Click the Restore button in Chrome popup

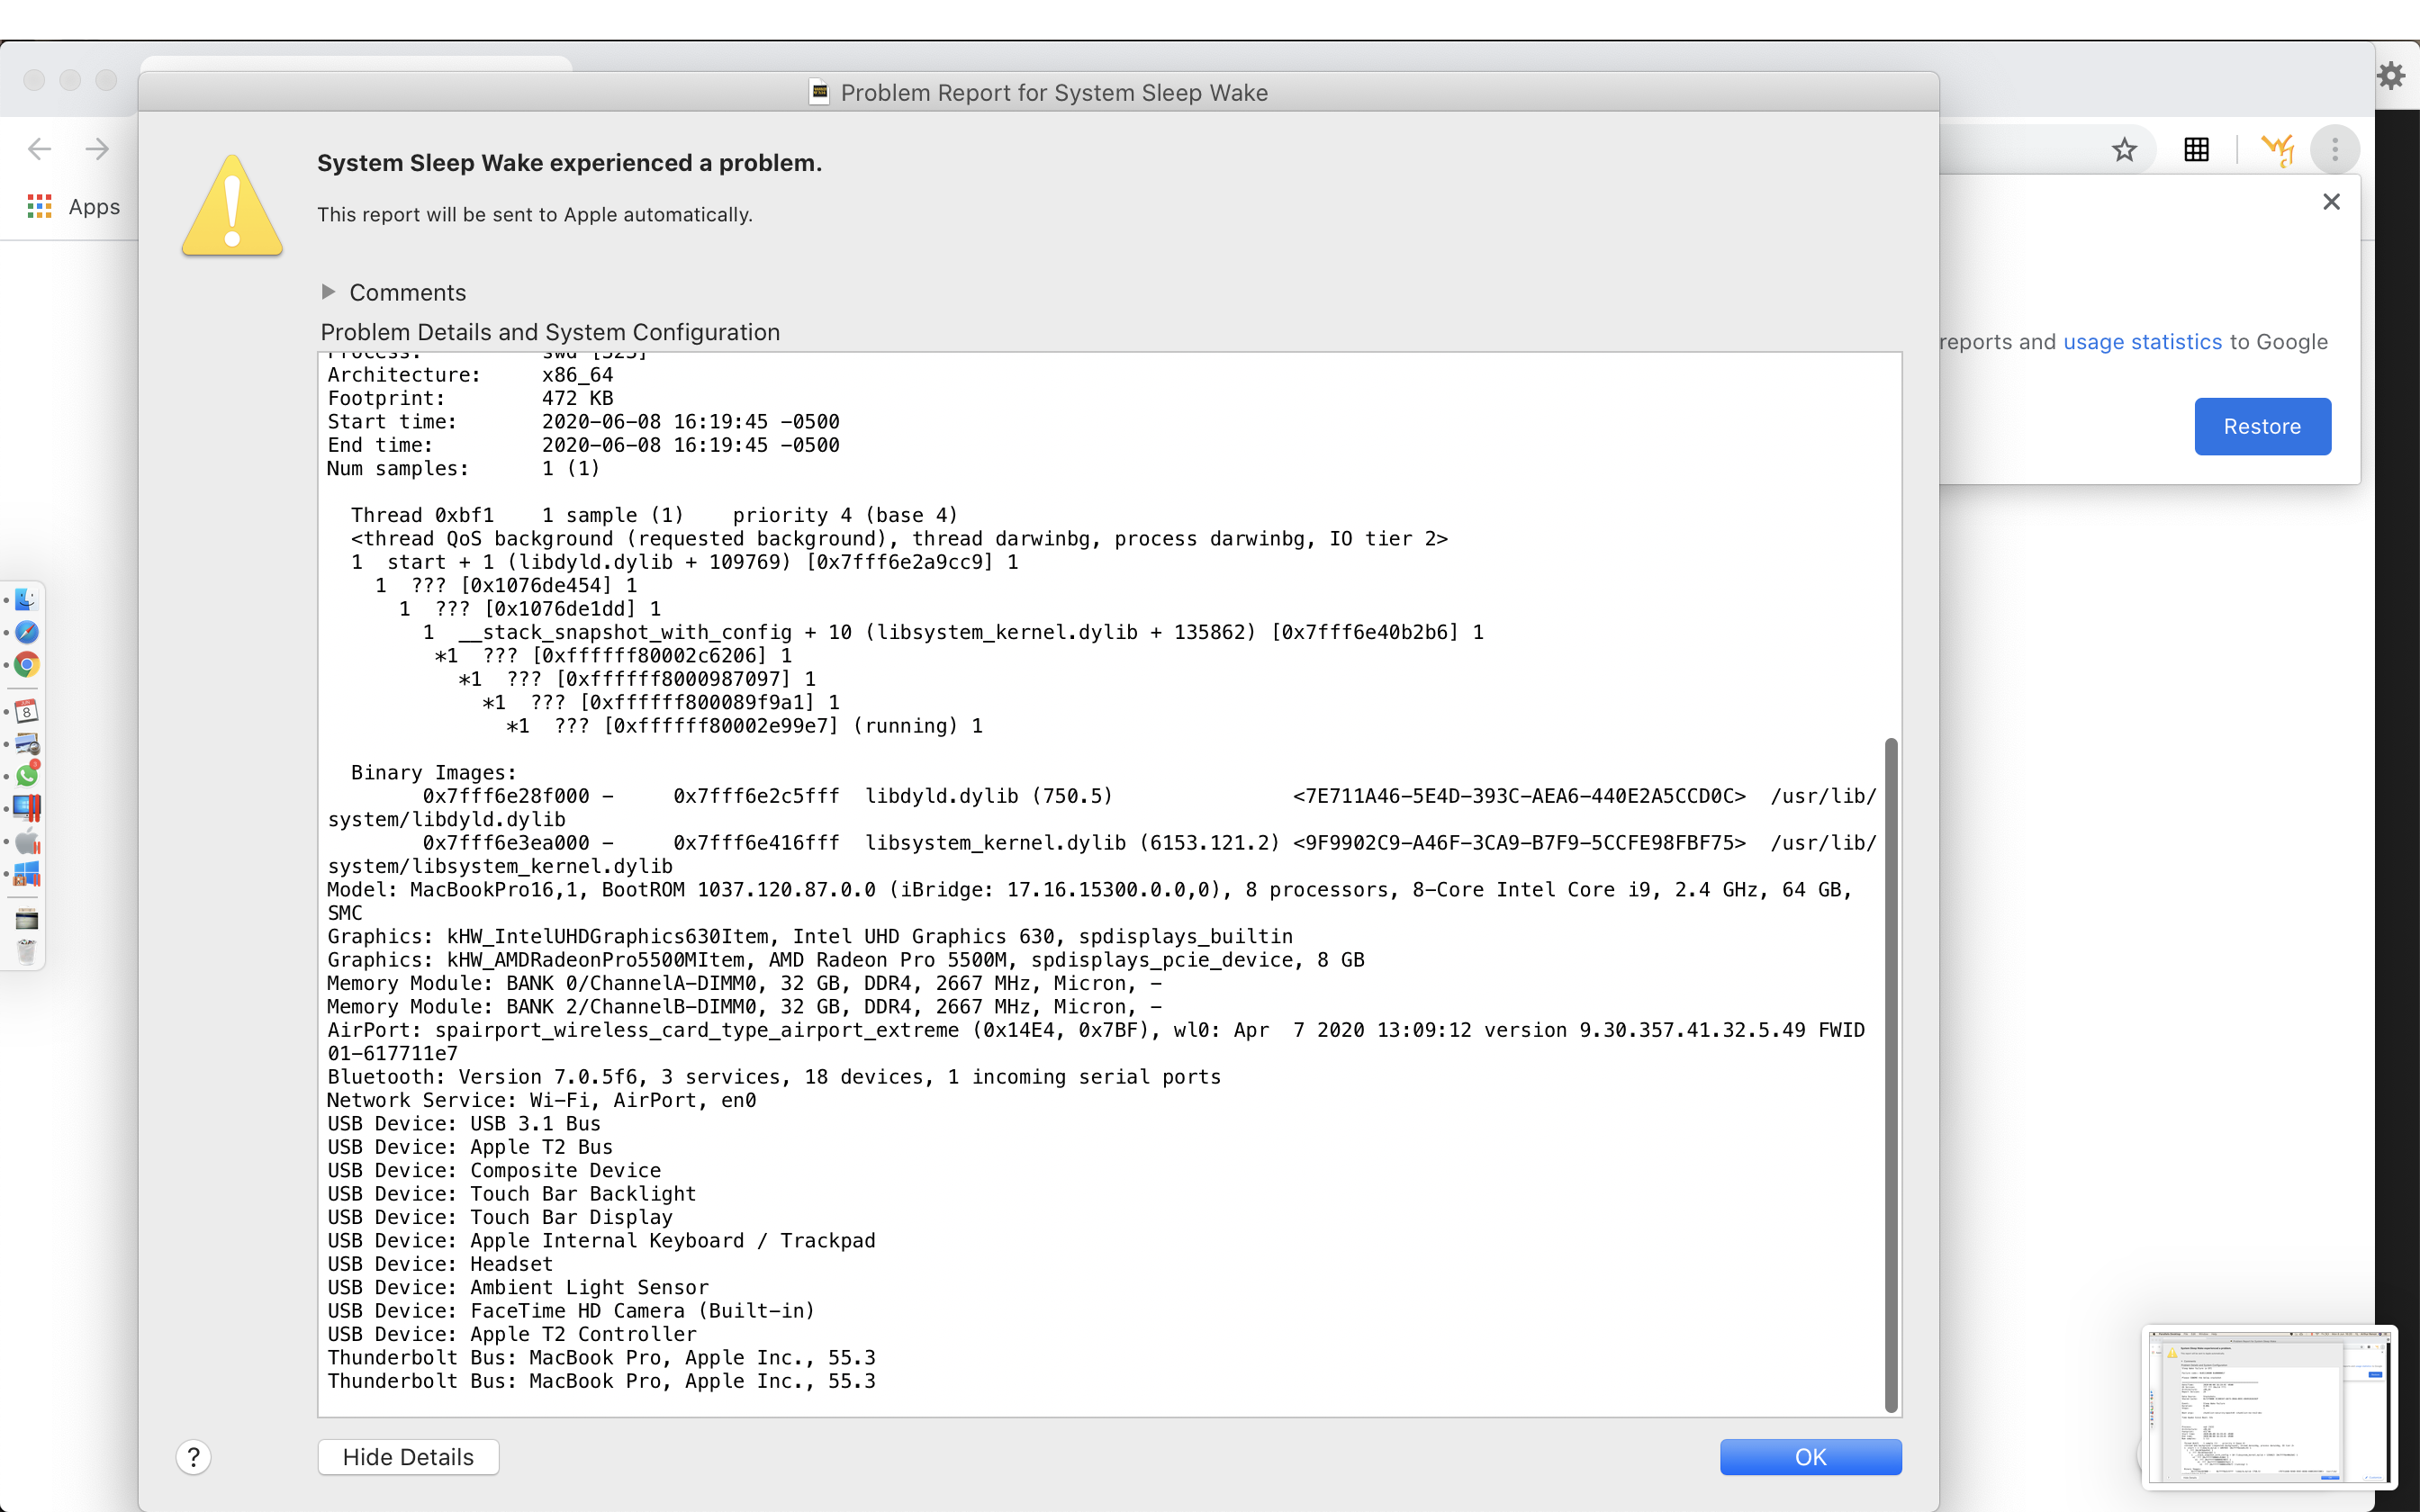point(2262,427)
